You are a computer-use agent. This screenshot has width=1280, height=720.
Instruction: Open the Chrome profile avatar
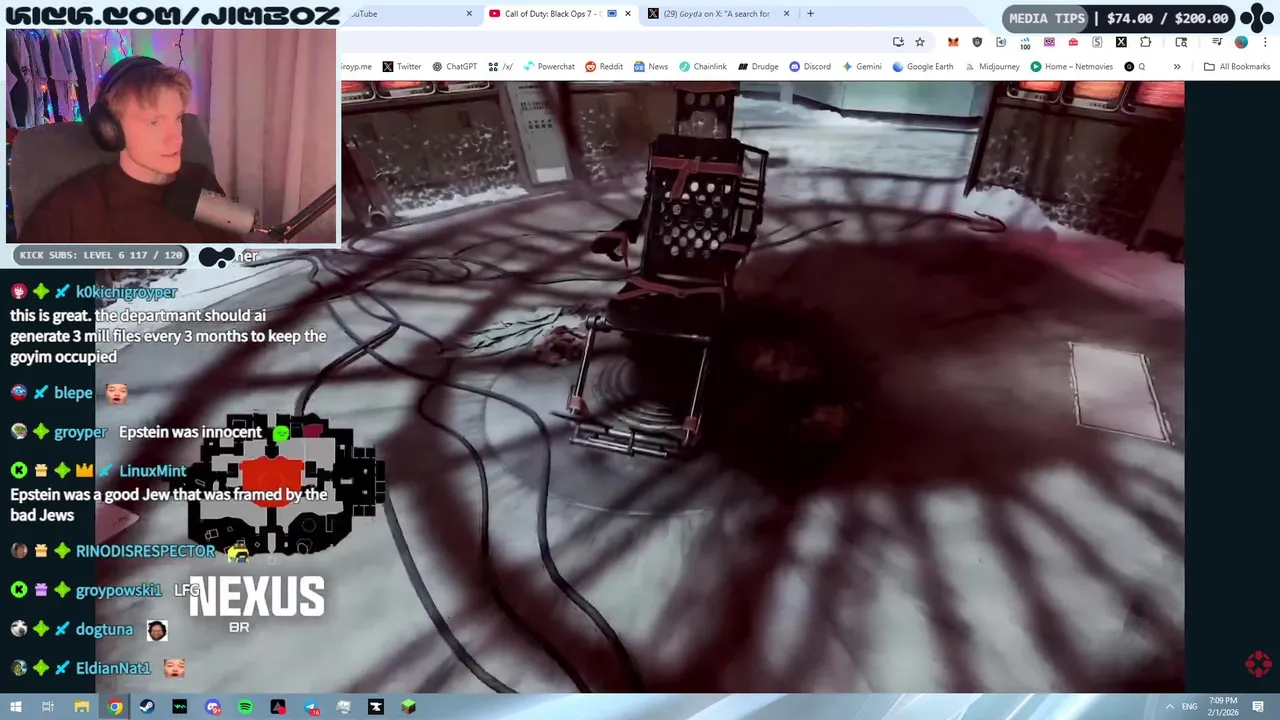pos(1241,42)
